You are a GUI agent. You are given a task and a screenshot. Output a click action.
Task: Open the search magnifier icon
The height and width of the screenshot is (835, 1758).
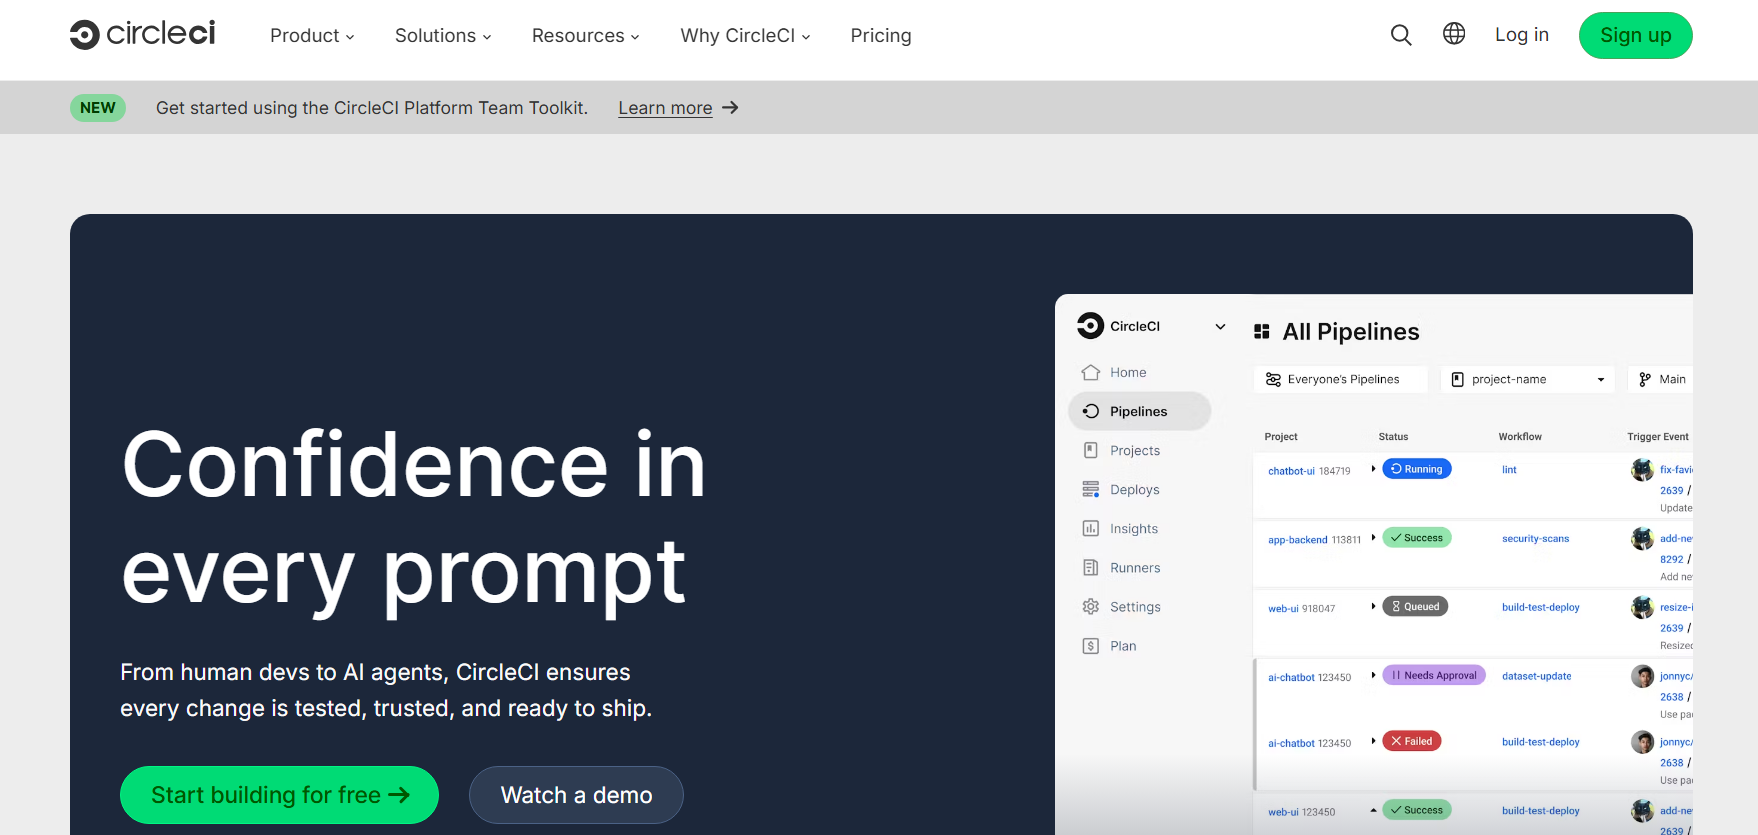point(1401,35)
